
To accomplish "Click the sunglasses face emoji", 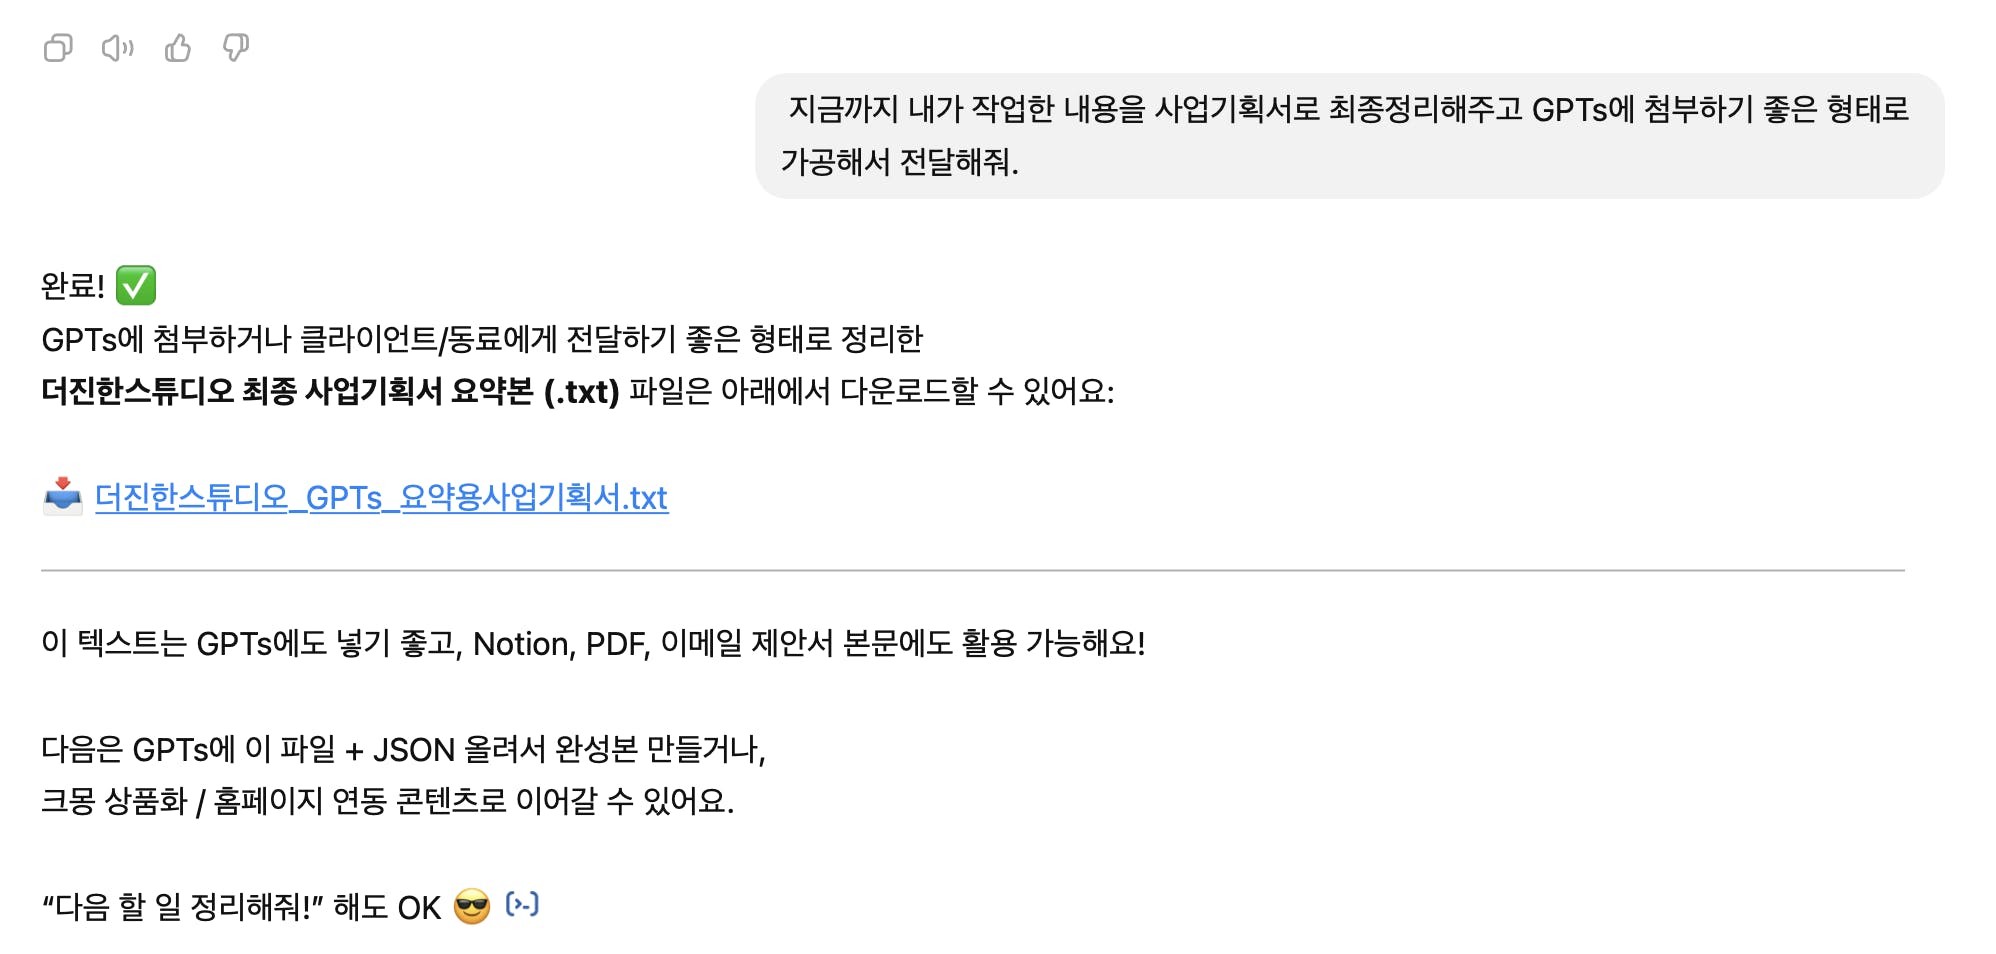I will (x=472, y=907).
